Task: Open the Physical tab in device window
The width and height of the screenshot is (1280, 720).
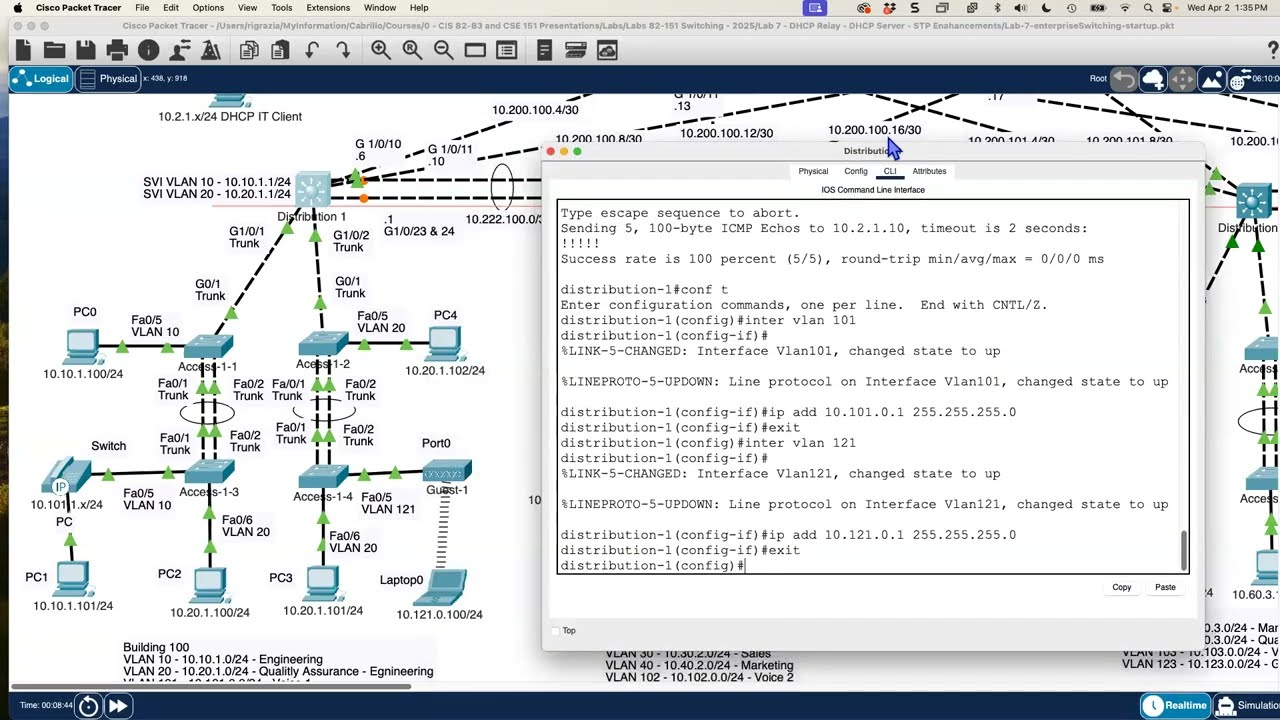Action: pyautogui.click(x=813, y=171)
